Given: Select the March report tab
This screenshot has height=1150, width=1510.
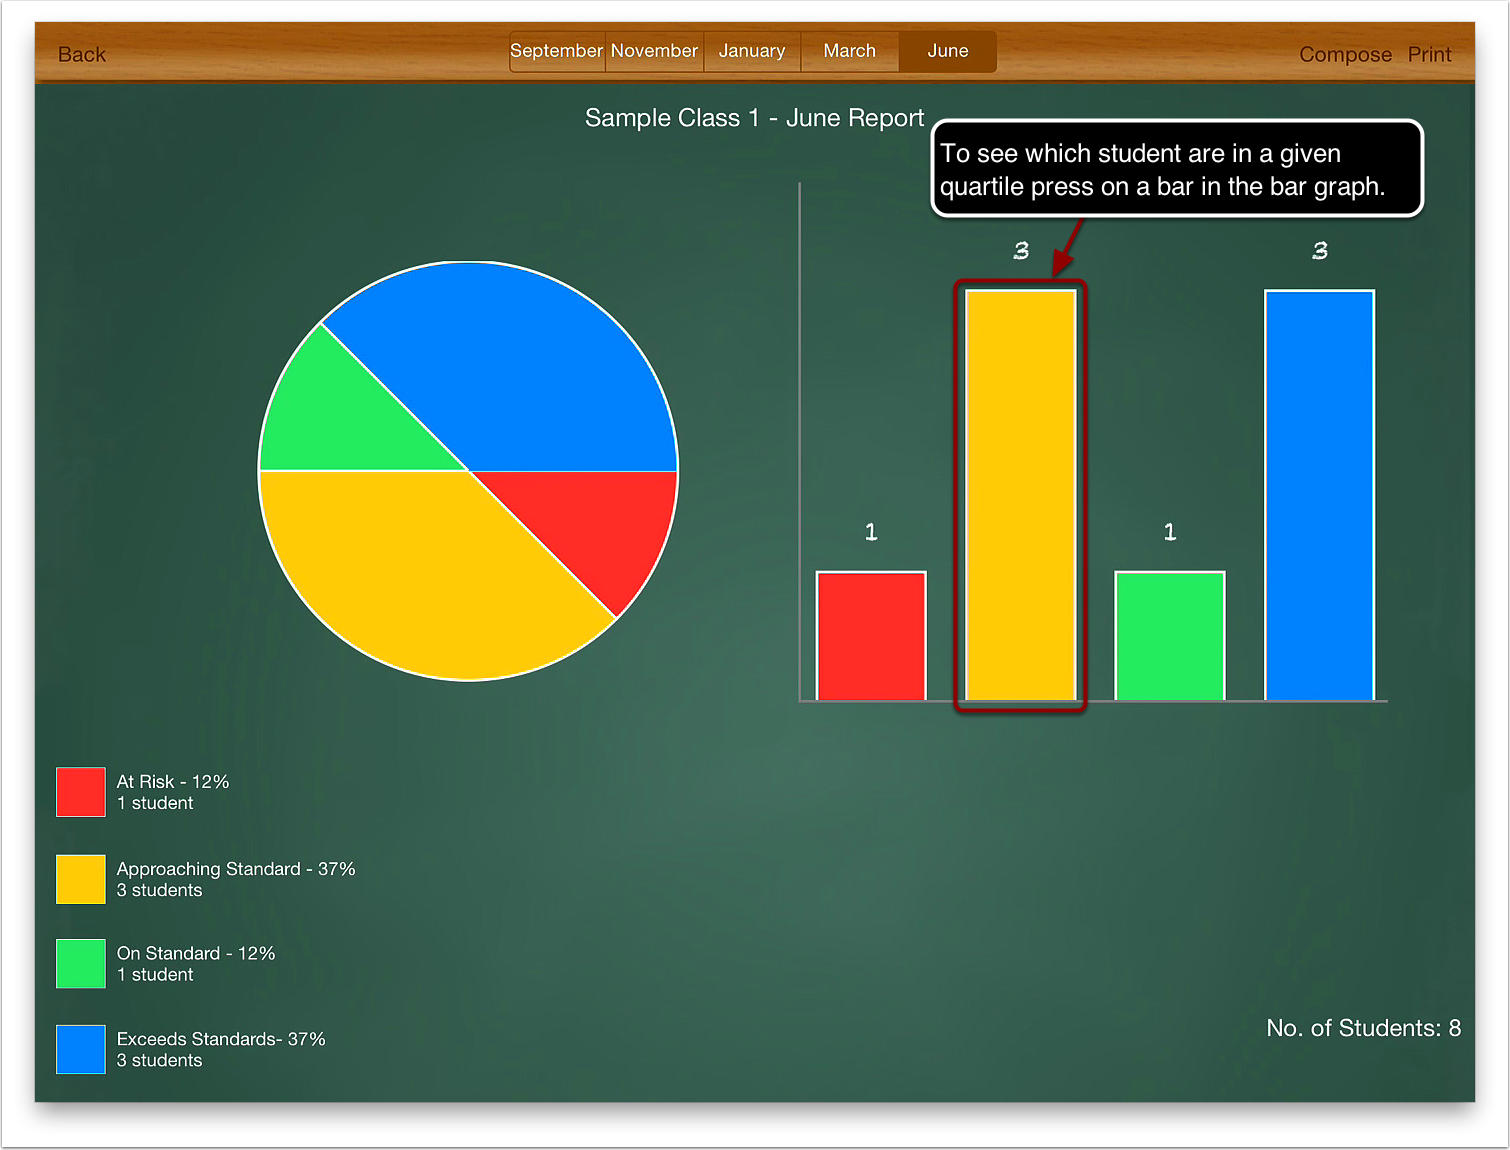Looking at the screenshot, I should click(x=850, y=51).
